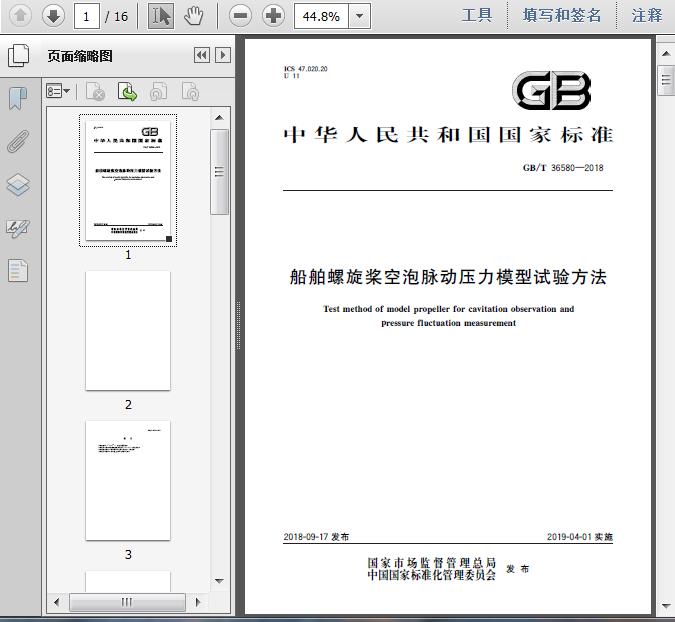The image size is (675, 622).
Task: Open the Attachments paperclip panel
Action: pyautogui.click(x=18, y=141)
